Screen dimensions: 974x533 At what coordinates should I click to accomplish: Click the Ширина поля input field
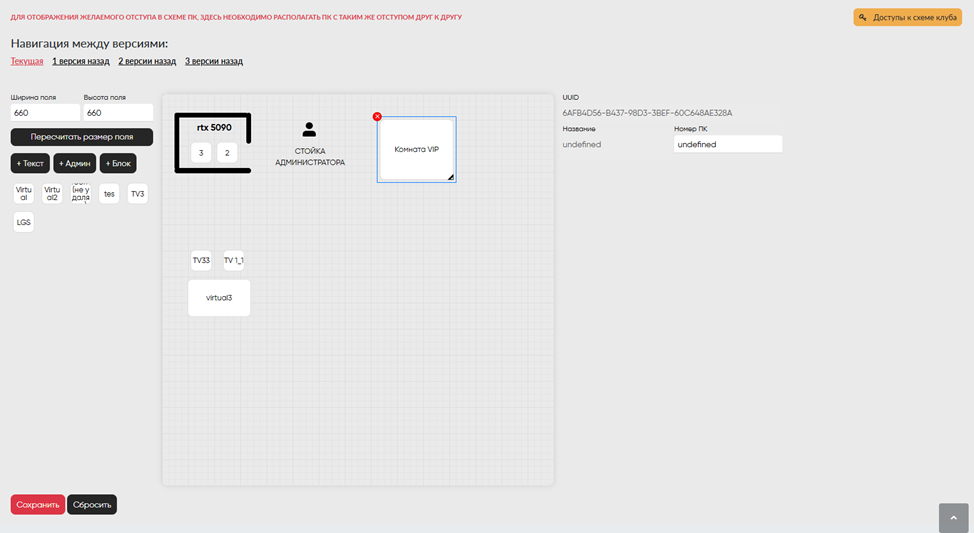(45, 113)
